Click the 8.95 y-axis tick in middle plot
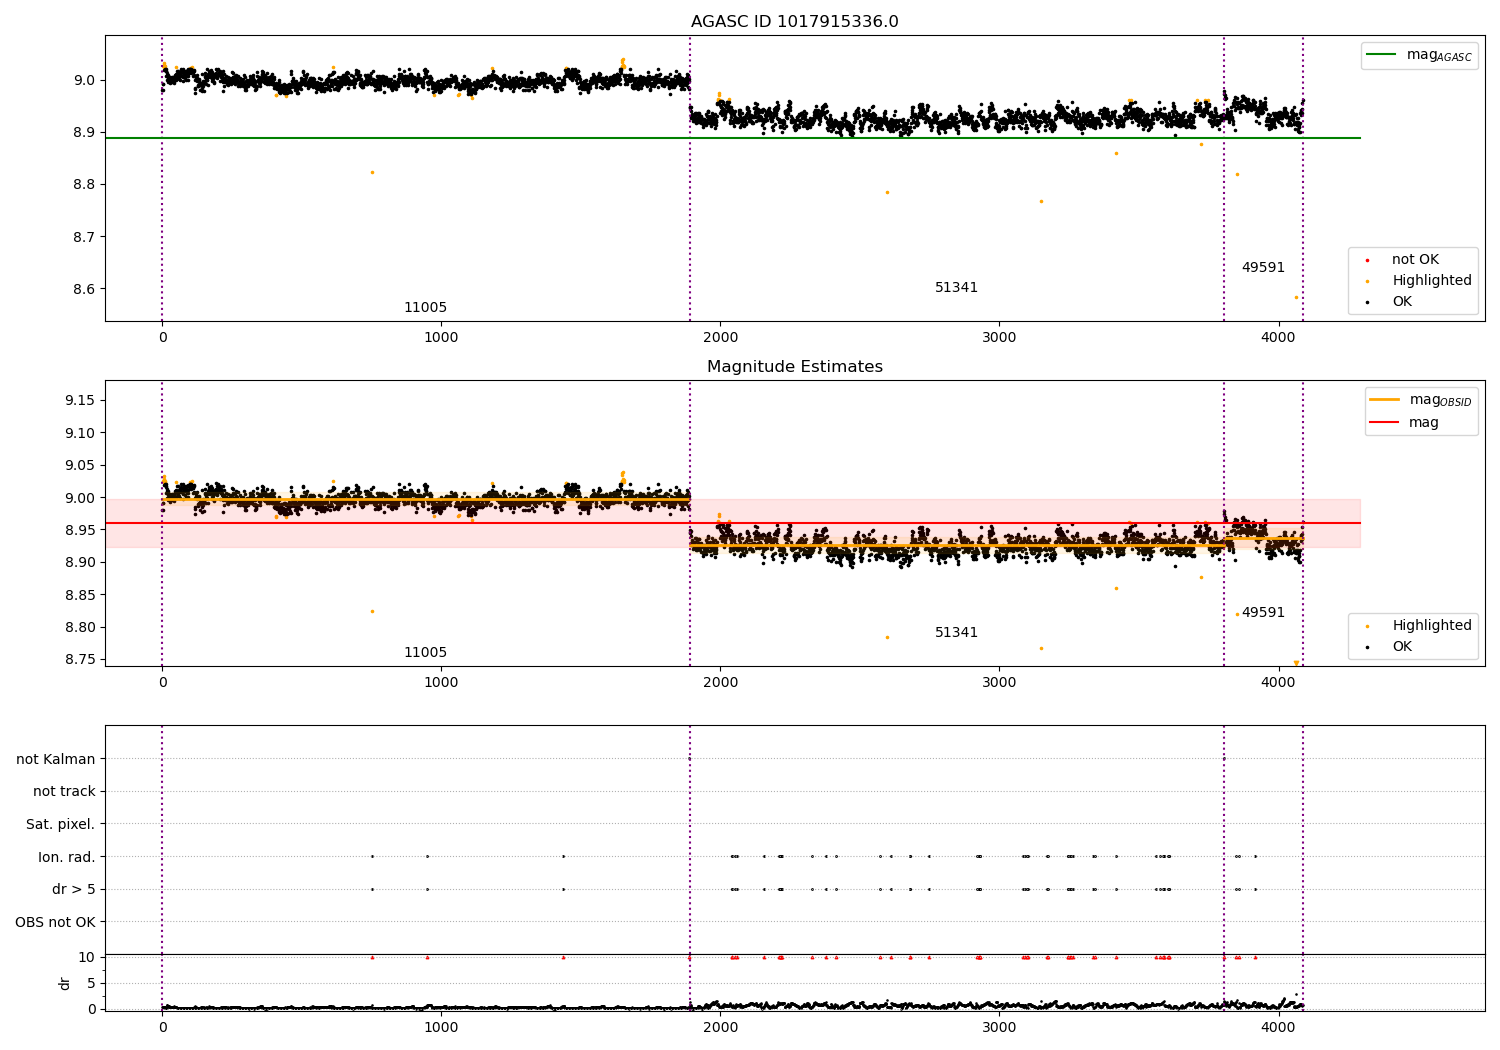1500x1050 pixels. click(80, 530)
